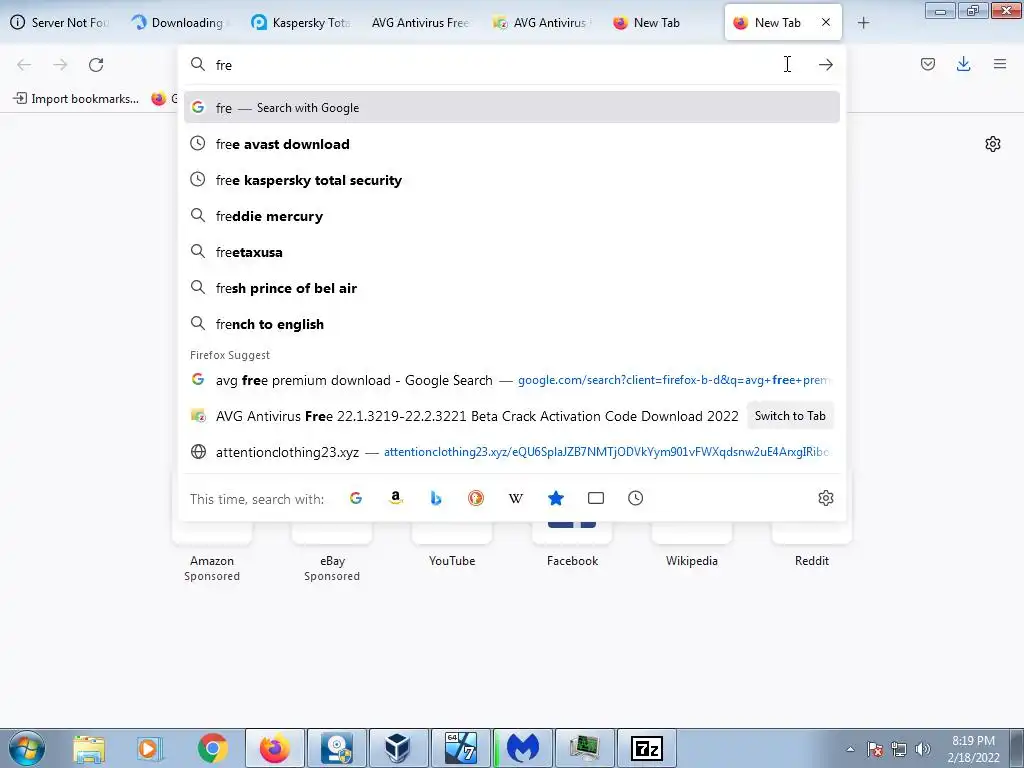The image size is (1024, 768).
Task: Switch to Kaspersky Total tab
Action: pyautogui.click(x=302, y=23)
